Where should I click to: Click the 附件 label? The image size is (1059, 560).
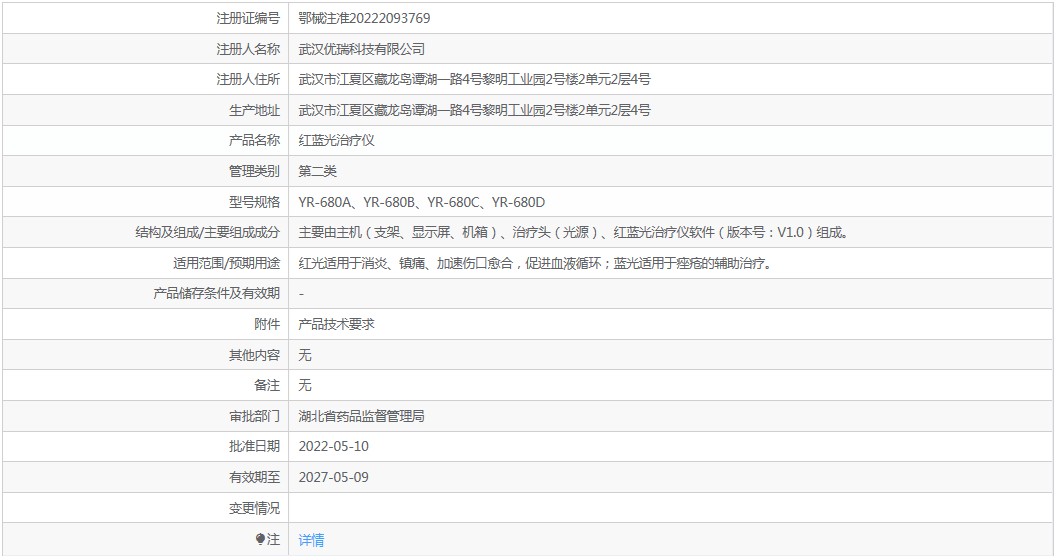[267, 324]
